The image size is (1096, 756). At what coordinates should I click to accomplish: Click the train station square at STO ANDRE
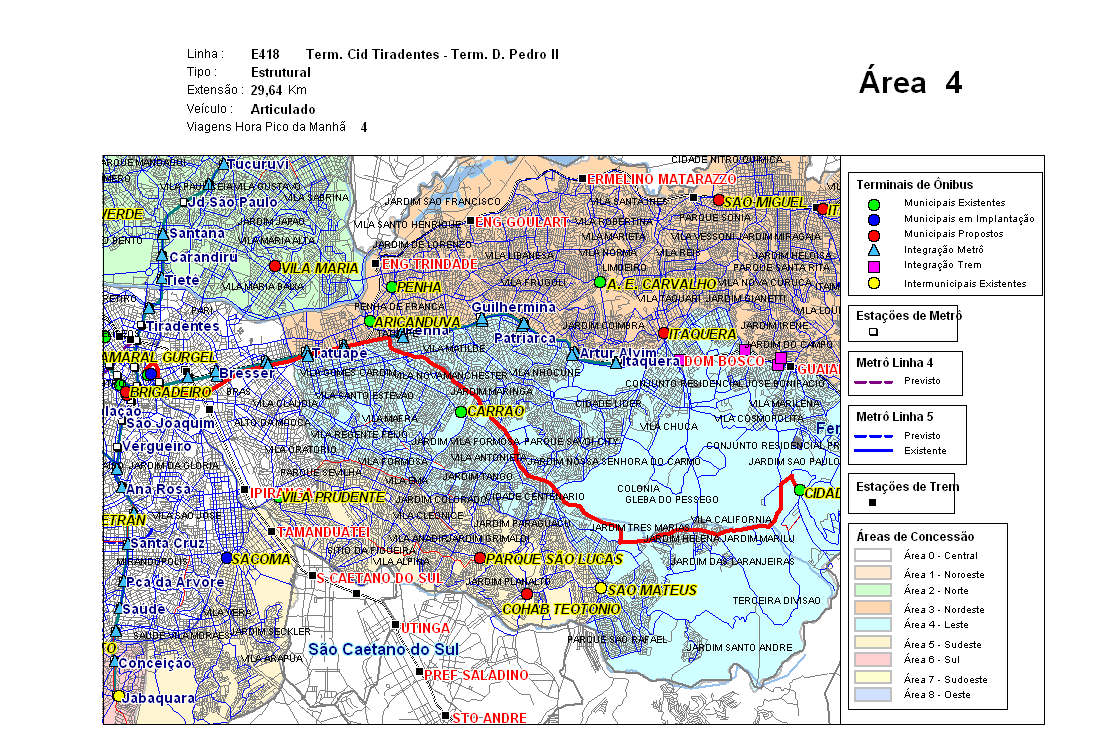point(445,715)
